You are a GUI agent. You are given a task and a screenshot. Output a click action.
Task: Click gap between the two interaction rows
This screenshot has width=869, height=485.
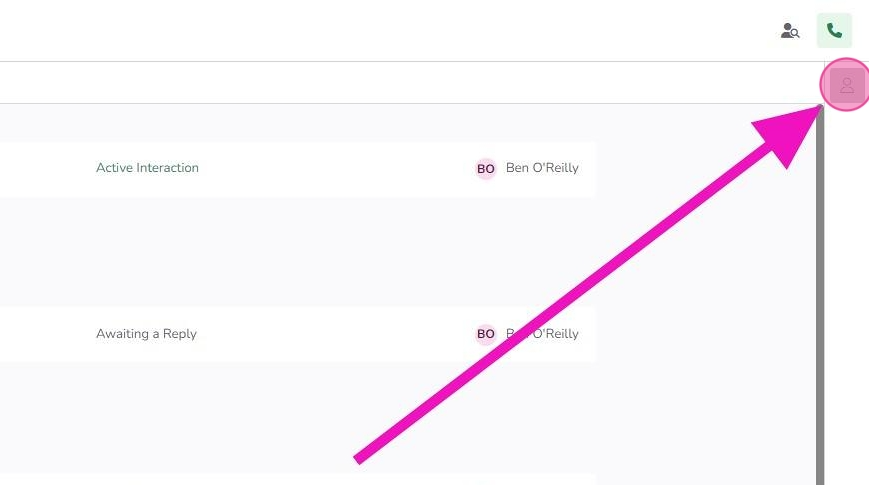(x=298, y=252)
